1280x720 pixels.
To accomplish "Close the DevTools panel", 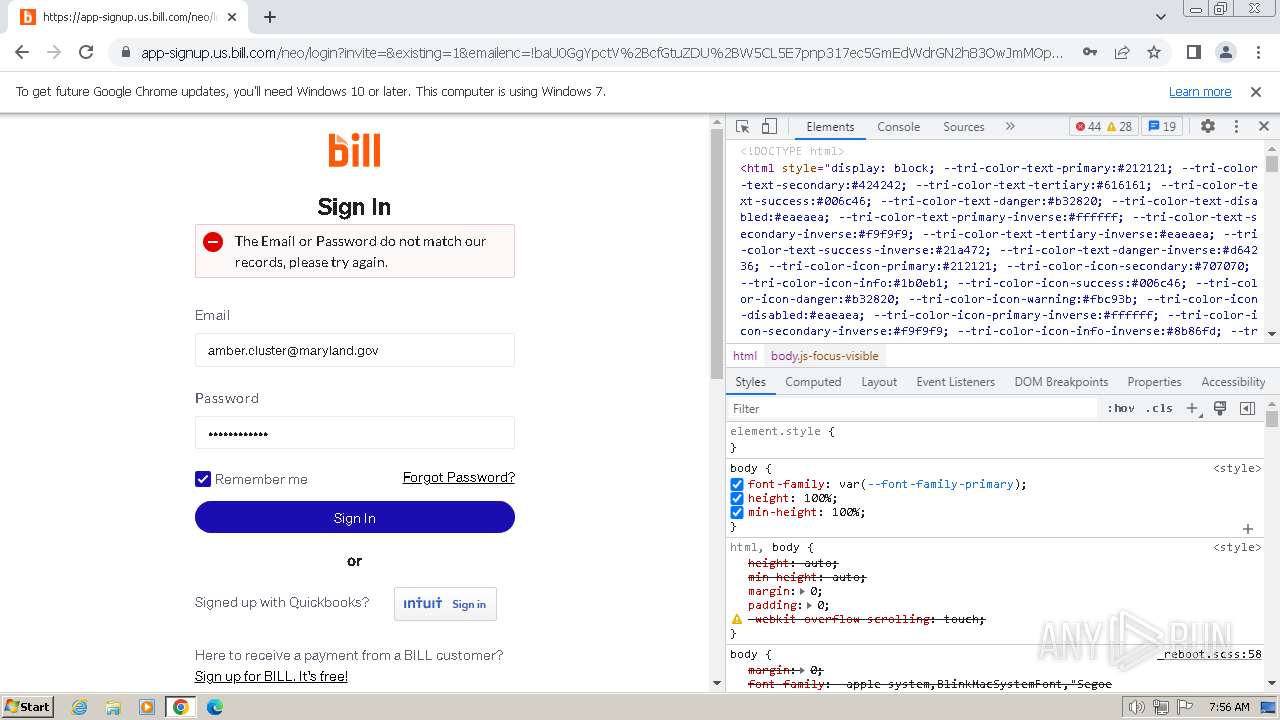I will tap(1263, 127).
